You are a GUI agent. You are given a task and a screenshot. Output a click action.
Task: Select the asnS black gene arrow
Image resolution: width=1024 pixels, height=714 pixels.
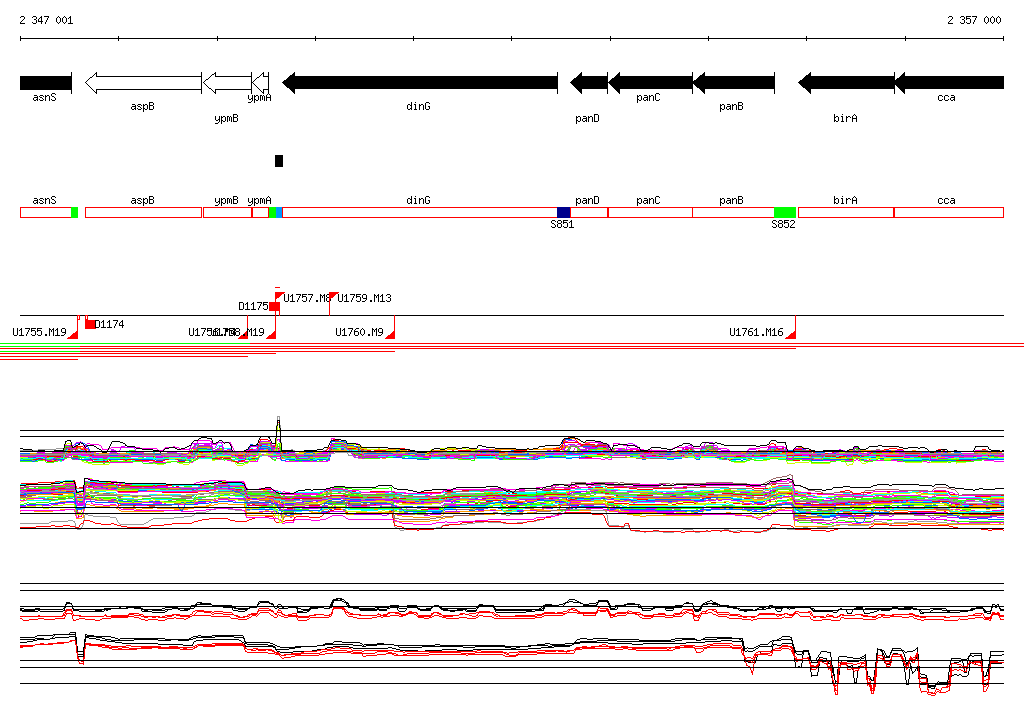[45, 82]
